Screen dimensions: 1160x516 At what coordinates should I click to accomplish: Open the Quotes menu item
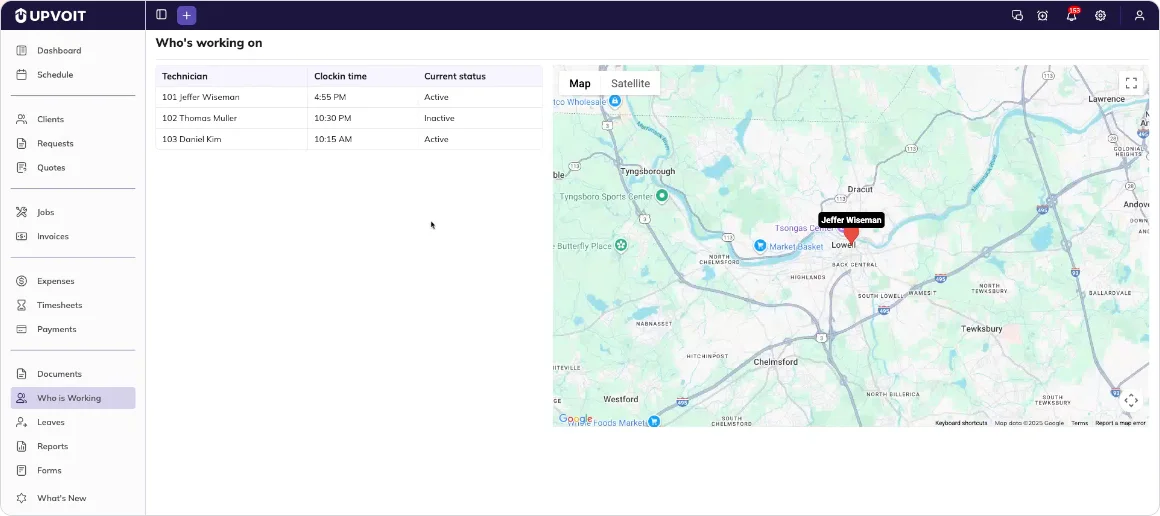coord(51,167)
